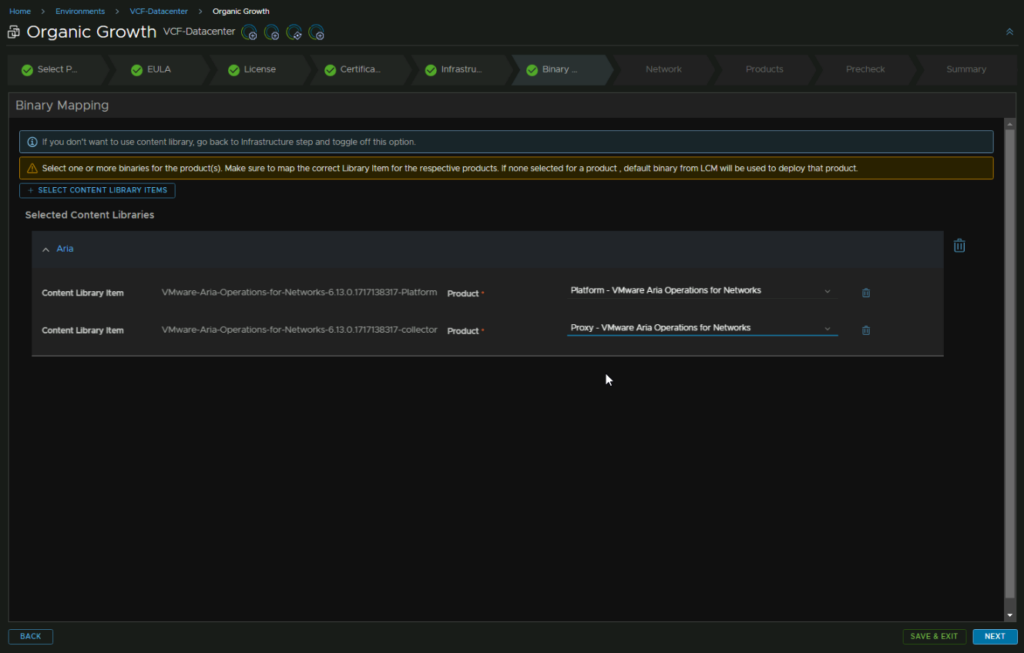Click the Organic Growth environment icon beside the title

14,32
